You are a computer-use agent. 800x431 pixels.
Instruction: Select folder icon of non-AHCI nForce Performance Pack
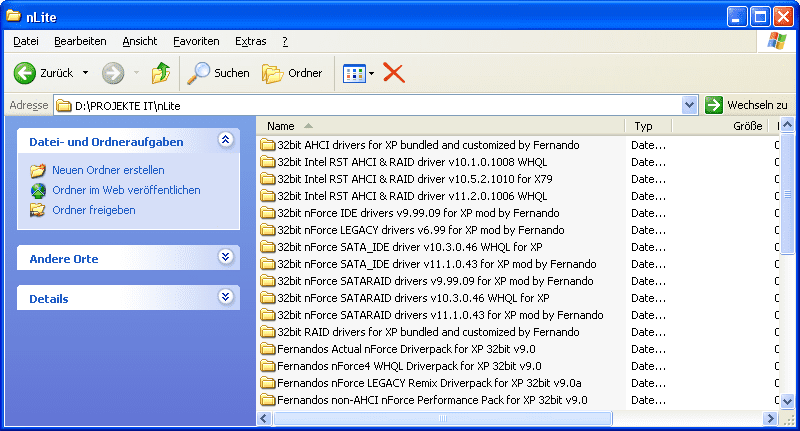coord(267,400)
